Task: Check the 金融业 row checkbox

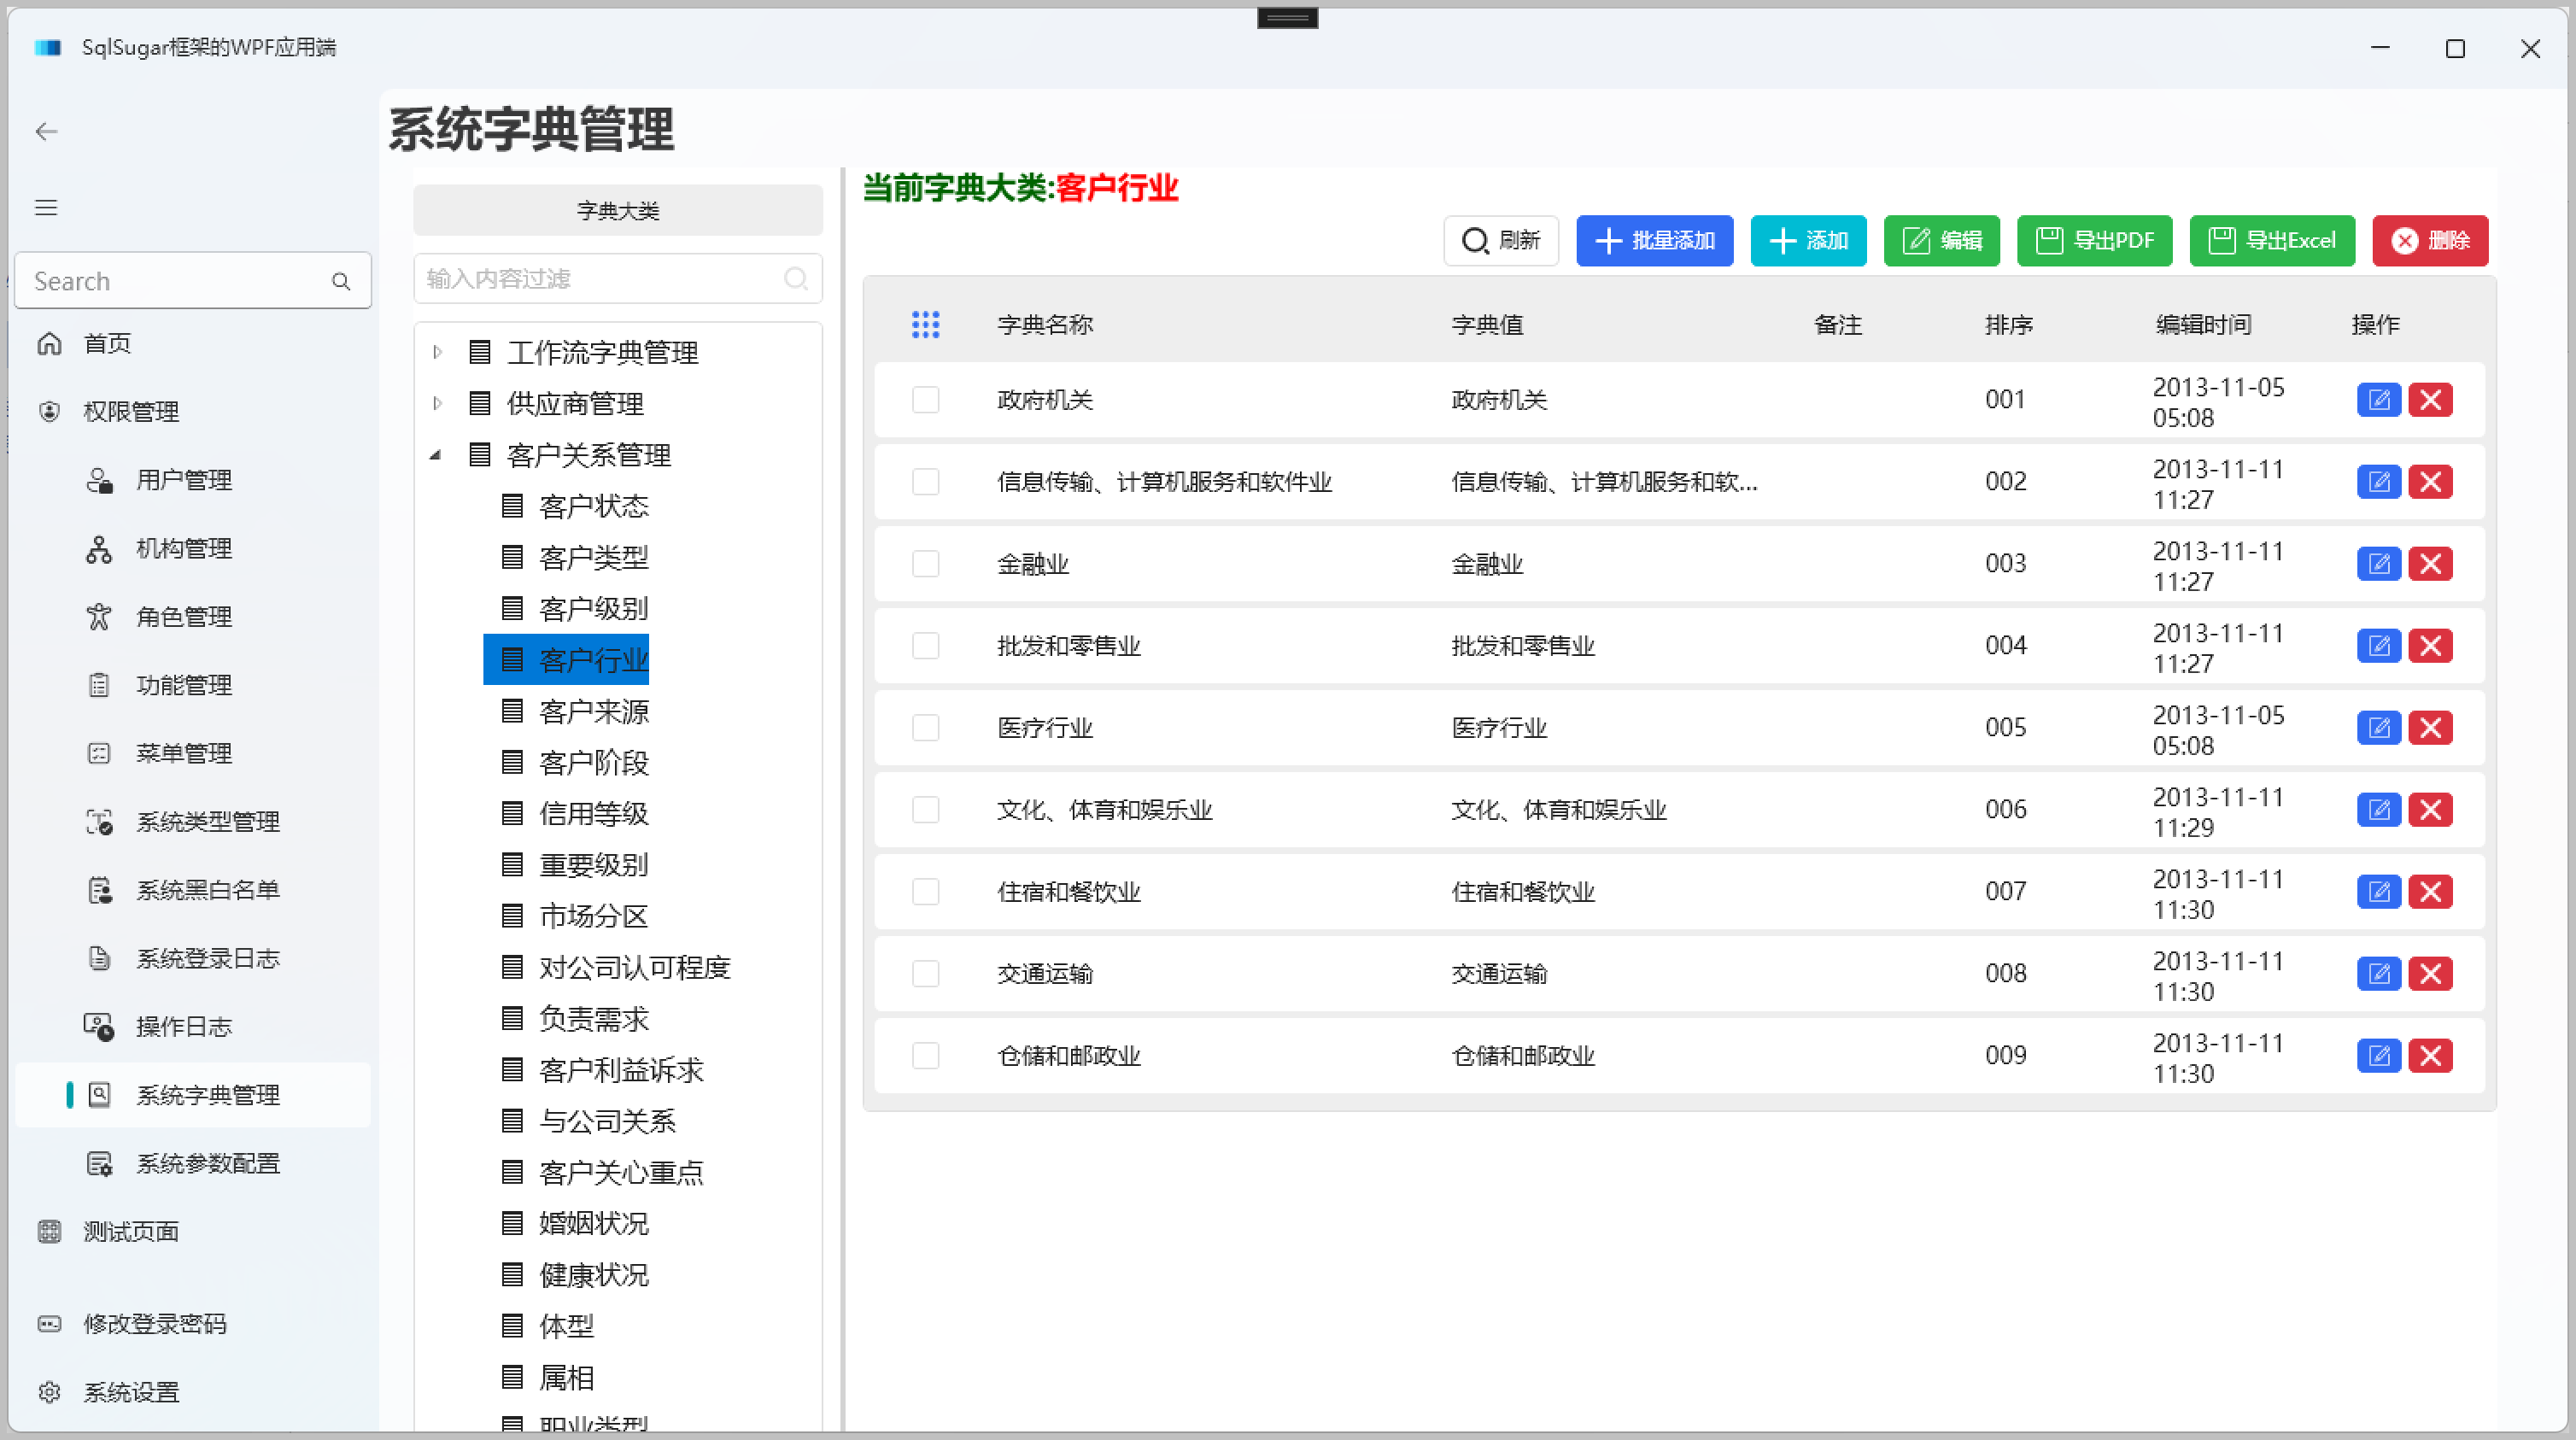Action: (925, 564)
